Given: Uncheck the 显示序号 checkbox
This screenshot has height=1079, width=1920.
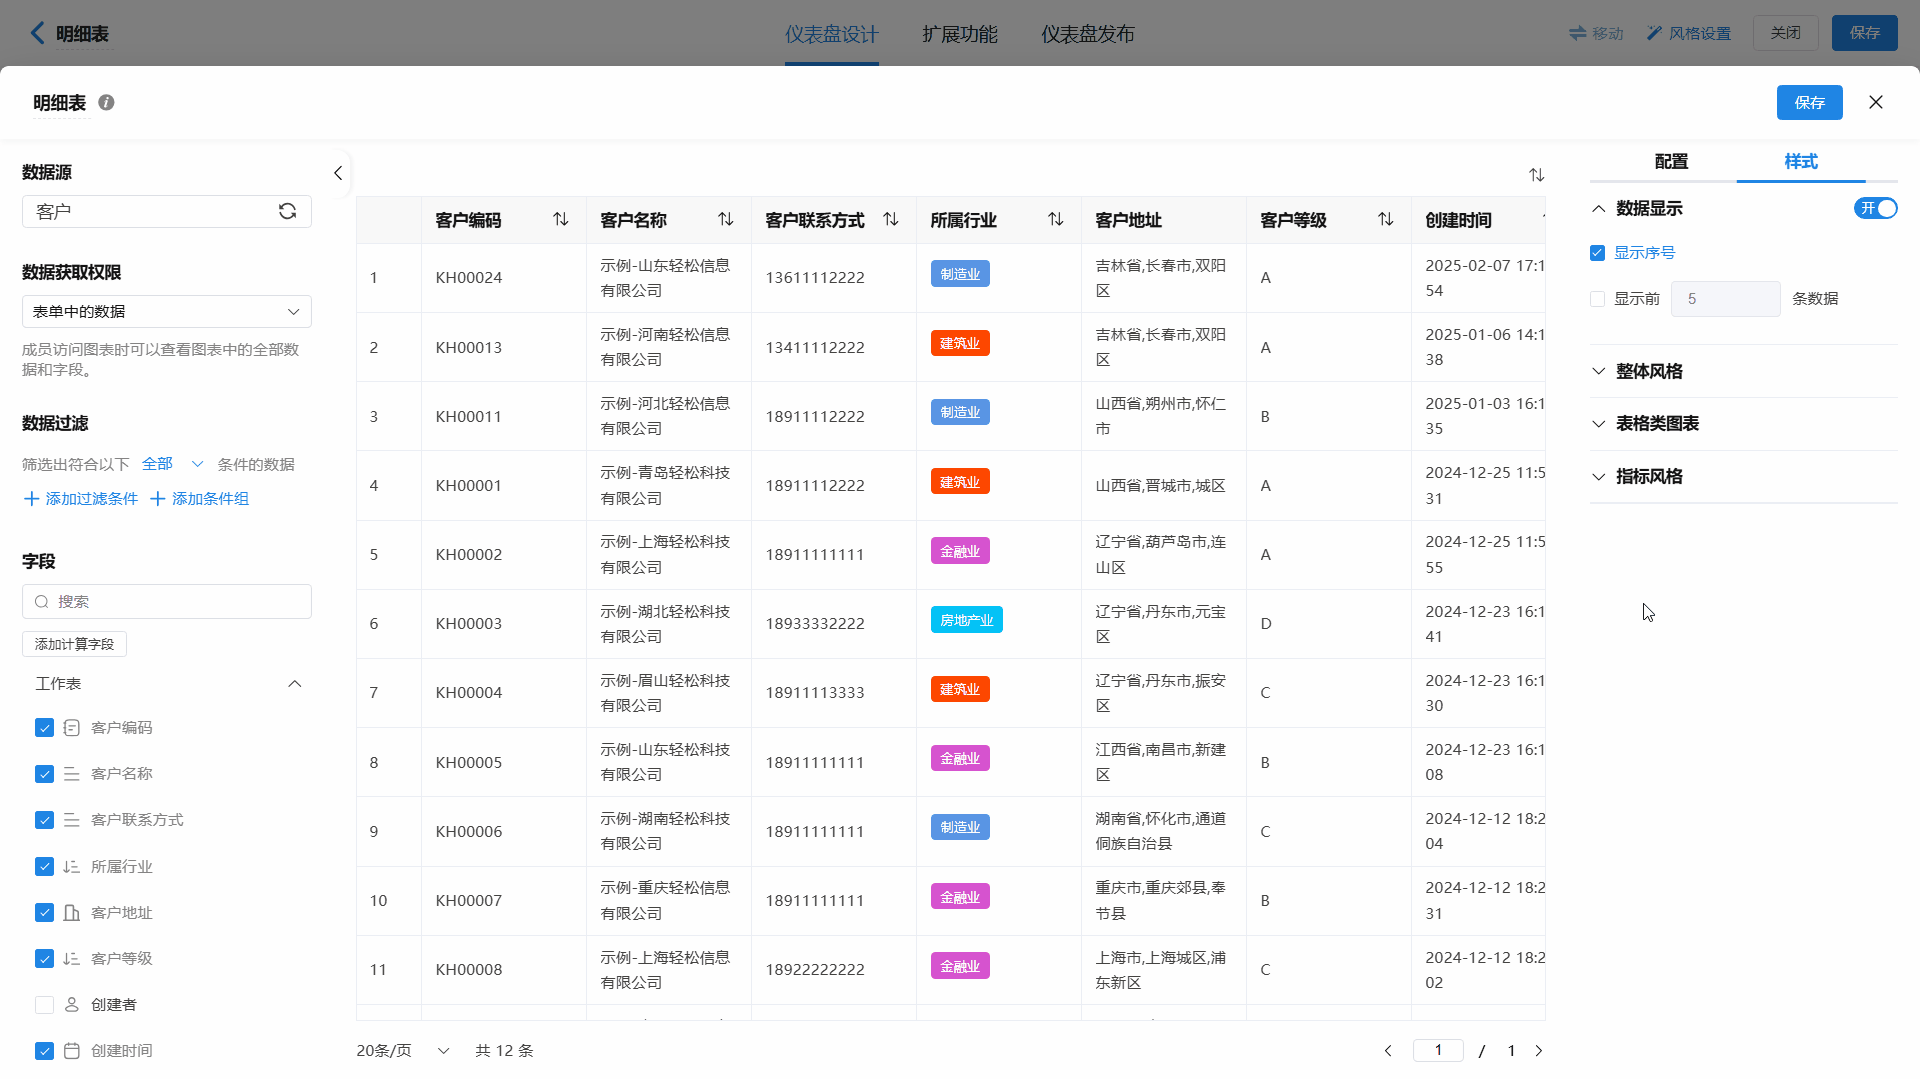Looking at the screenshot, I should tap(1598, 253).
